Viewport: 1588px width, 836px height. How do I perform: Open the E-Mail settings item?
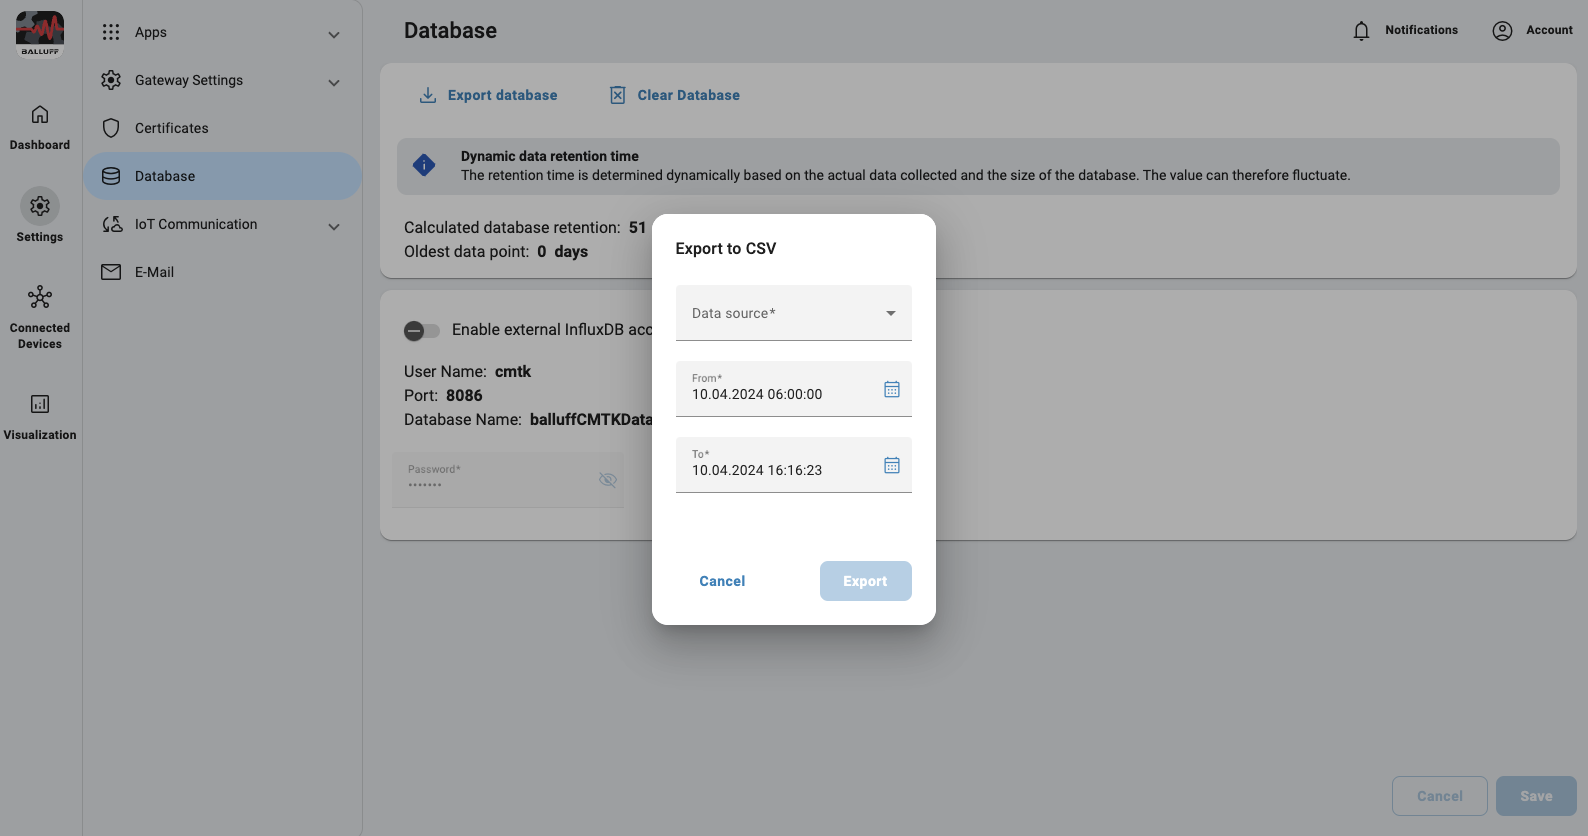tap(154, 272)
